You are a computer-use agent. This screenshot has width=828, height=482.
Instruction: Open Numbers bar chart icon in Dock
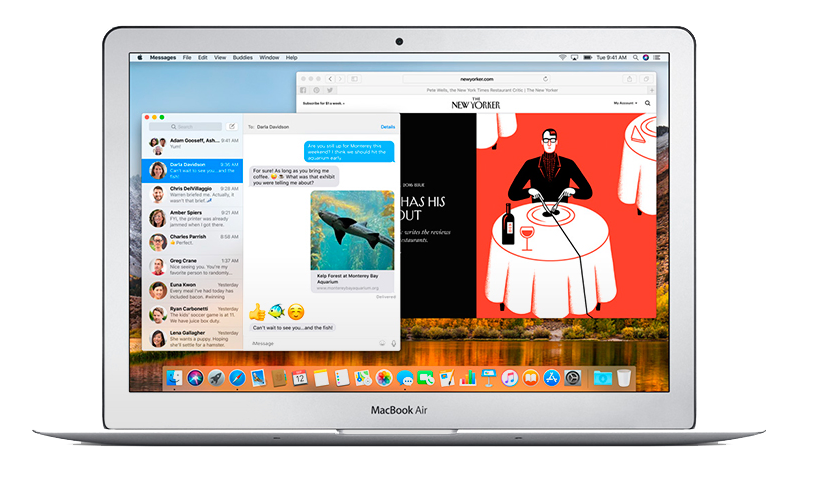pyautogui.click(x=467, y=378)
